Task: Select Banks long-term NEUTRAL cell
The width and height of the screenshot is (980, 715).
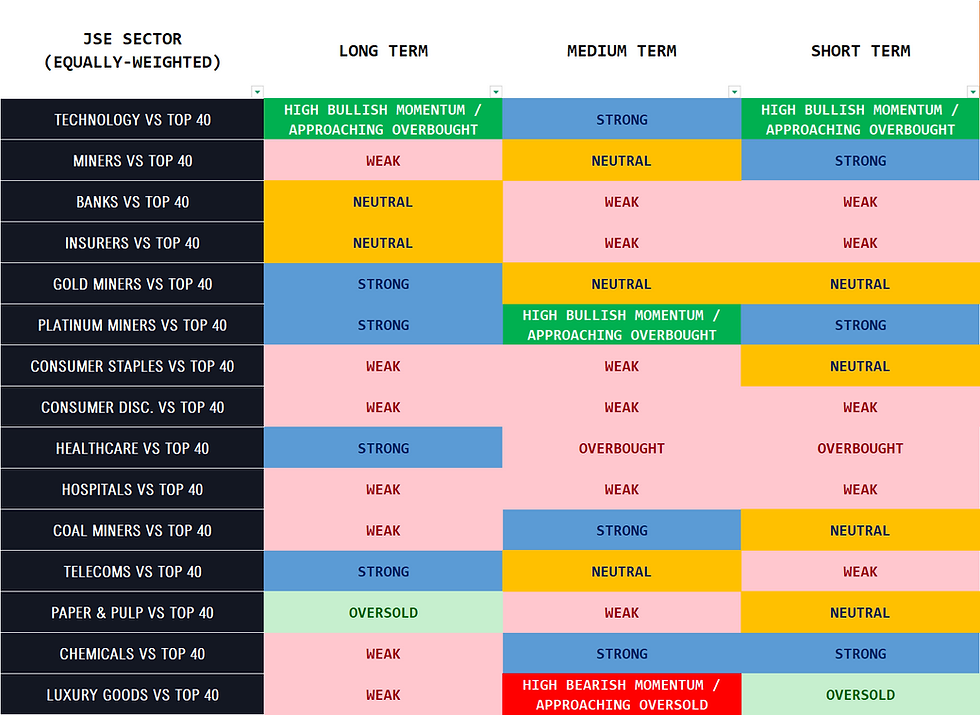Action: pos(383,202)
